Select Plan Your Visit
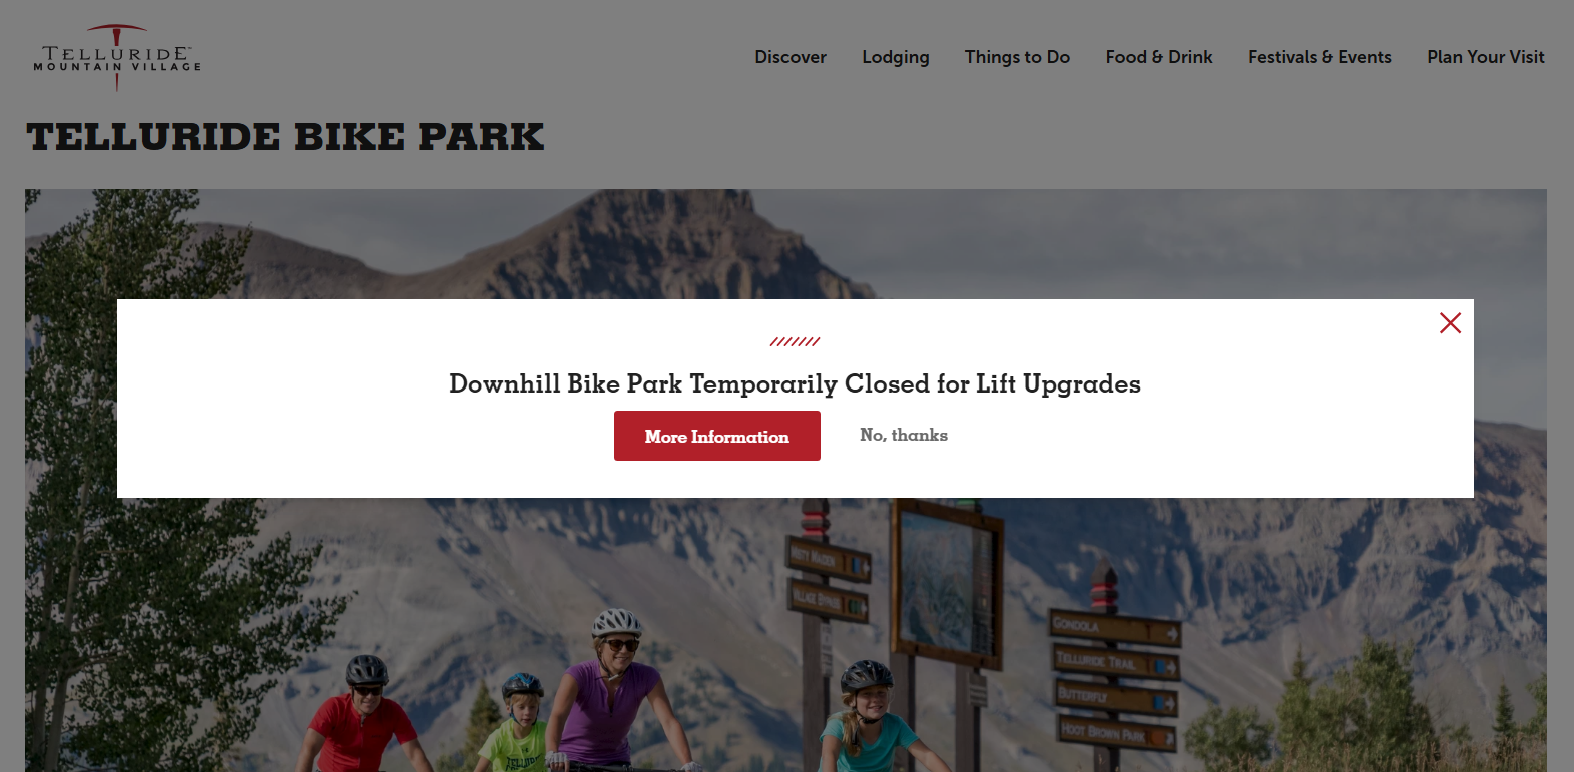This screenshot has height=772, width=1574. point(1486,57)
